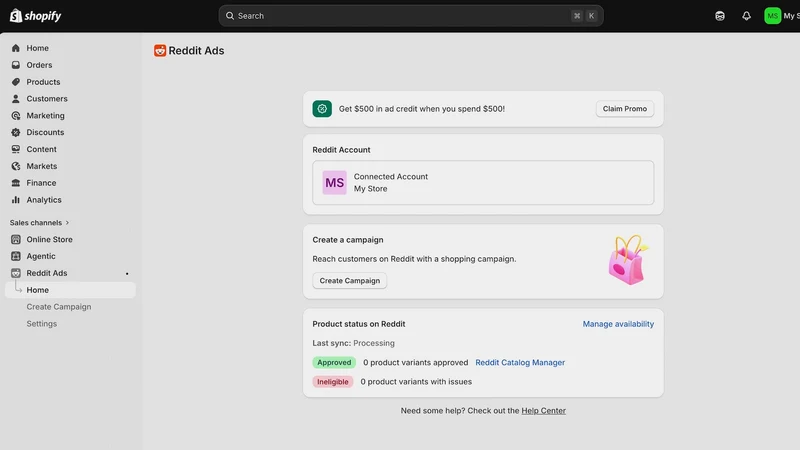800x450 pixels.
Task: Click the Marketing target icon
Action: (x=16, y=115)
